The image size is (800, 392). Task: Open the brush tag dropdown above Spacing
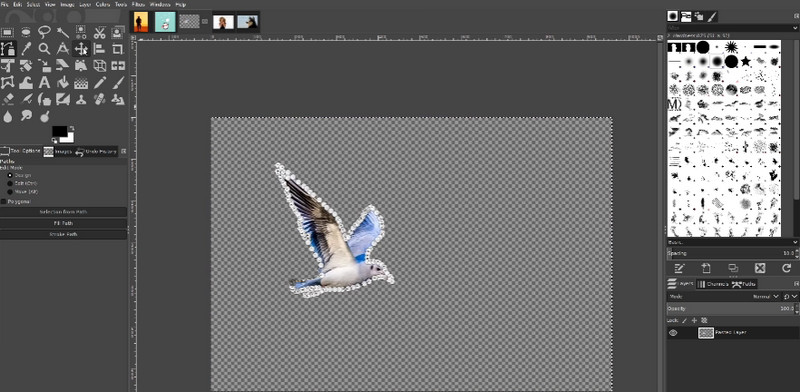pyautogui.click(x=732, y=242)
